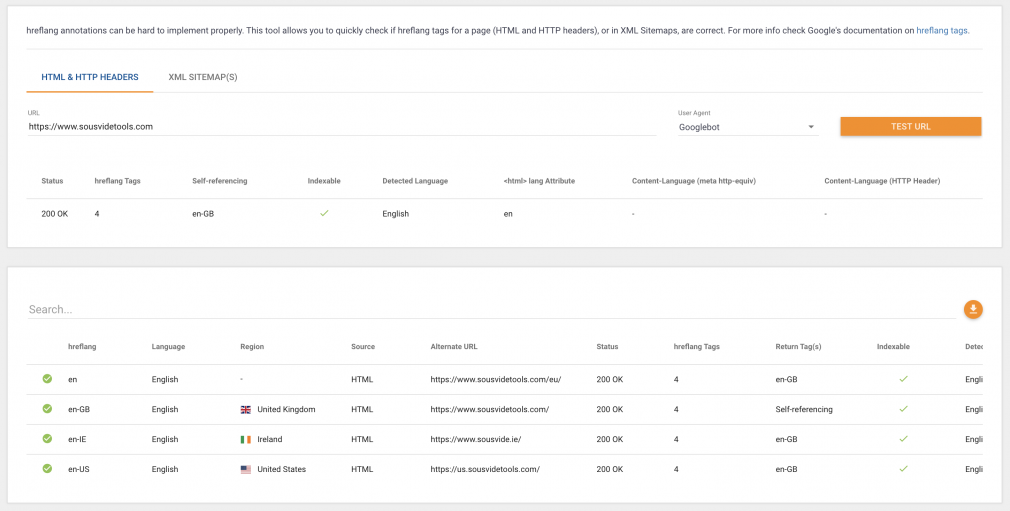Screen dimensions: 1010x511
Task: Click Indexable checkmark in summary table
Action: (x=324, y=213)
